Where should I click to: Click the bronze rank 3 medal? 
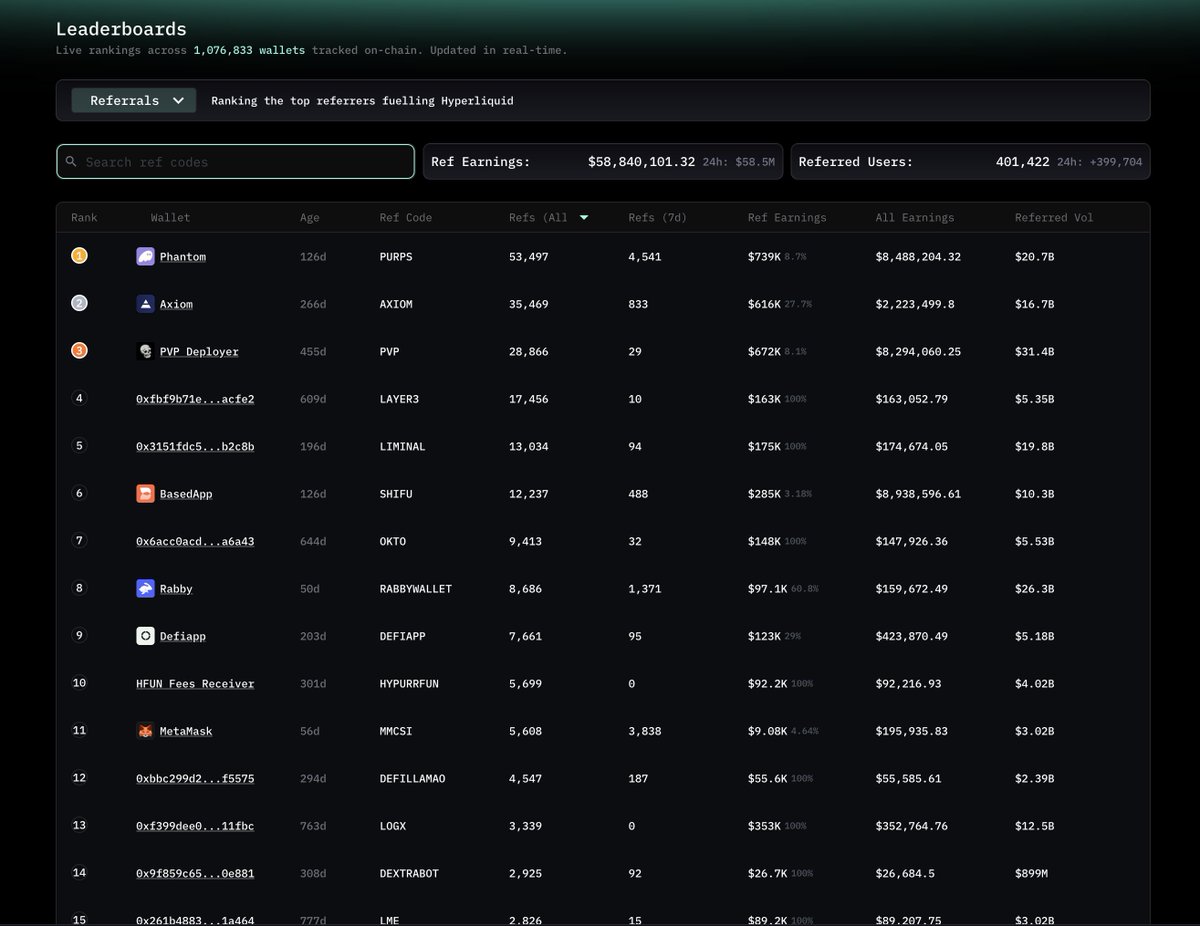(79, 351)
